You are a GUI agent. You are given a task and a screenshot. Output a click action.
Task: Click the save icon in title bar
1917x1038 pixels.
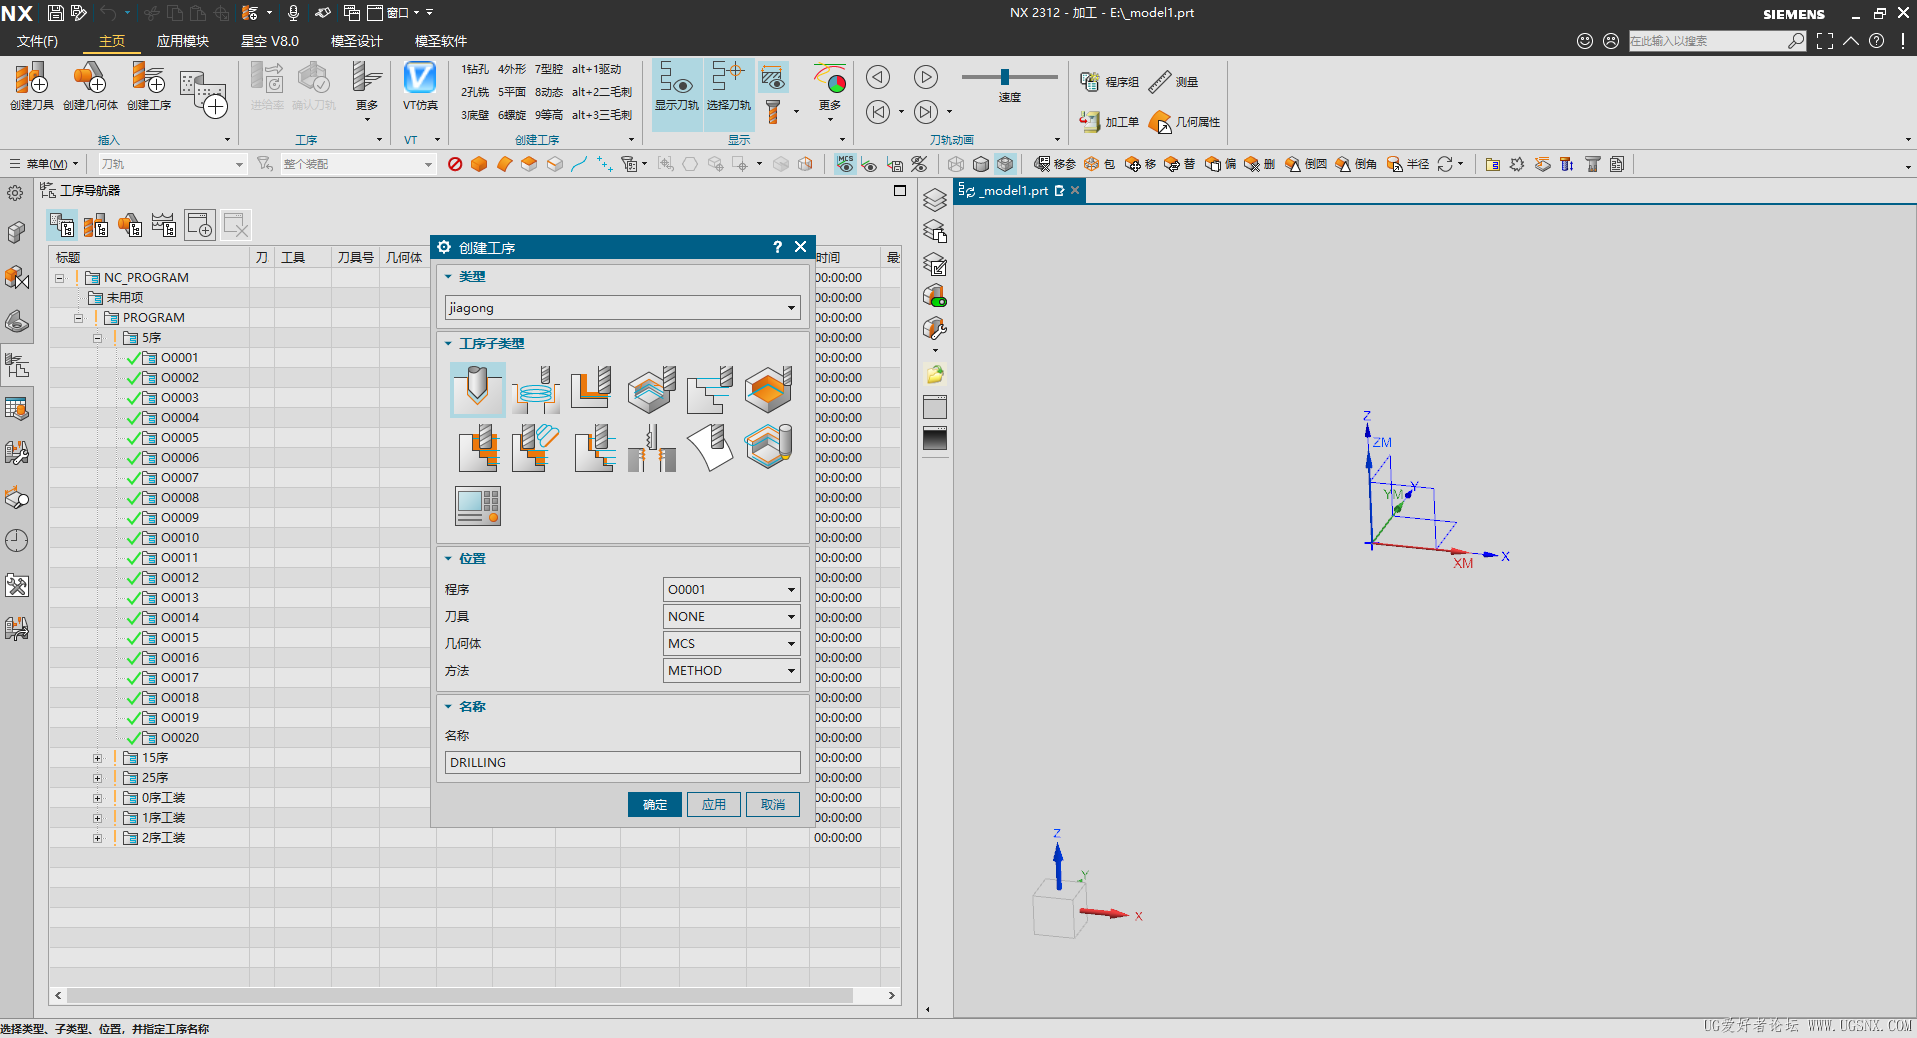(56, 13)
